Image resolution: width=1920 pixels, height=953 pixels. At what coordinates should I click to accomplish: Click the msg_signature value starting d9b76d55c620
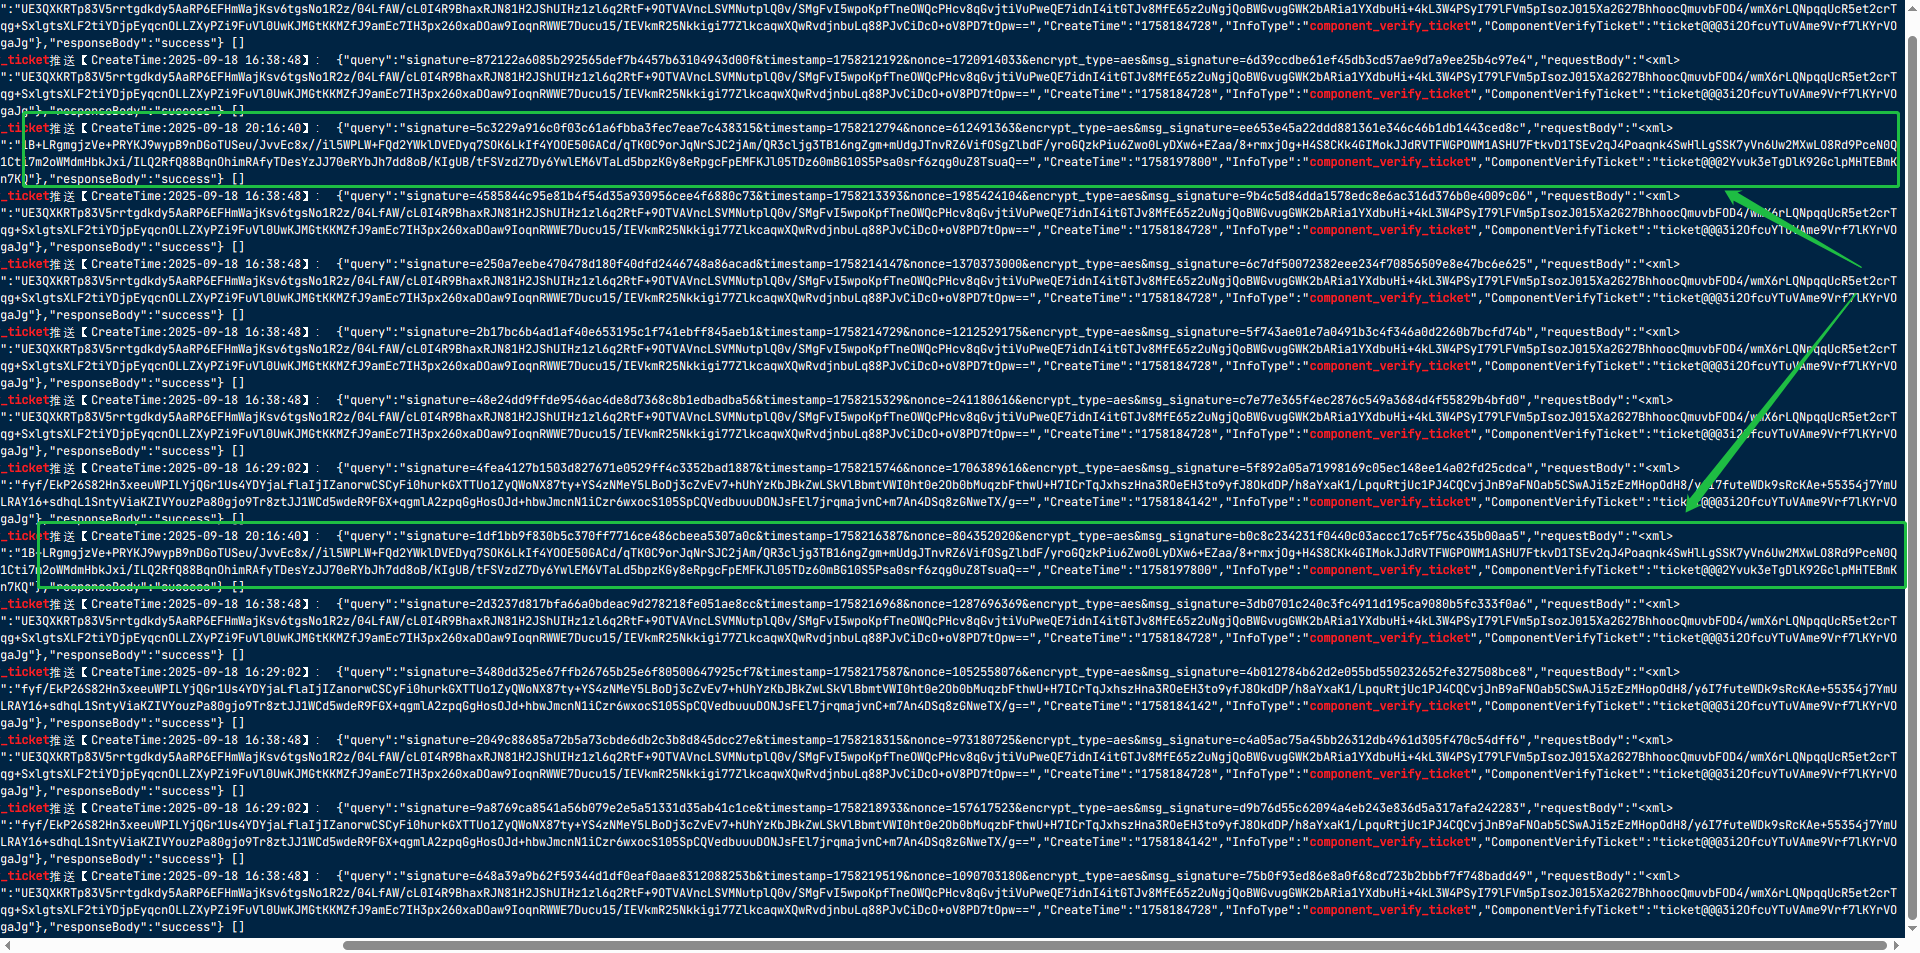1379,808
